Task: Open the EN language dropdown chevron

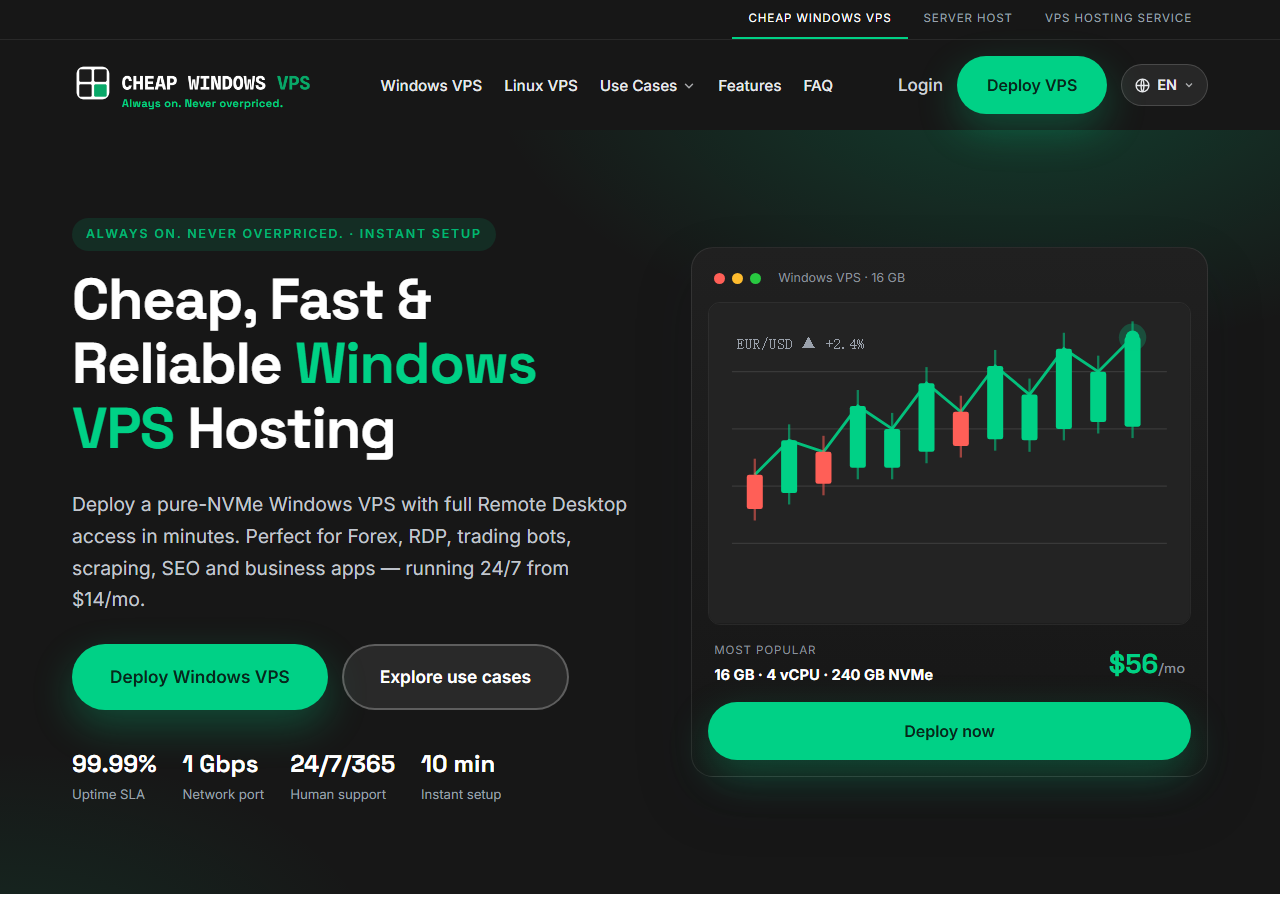Action: point(1189,85)
